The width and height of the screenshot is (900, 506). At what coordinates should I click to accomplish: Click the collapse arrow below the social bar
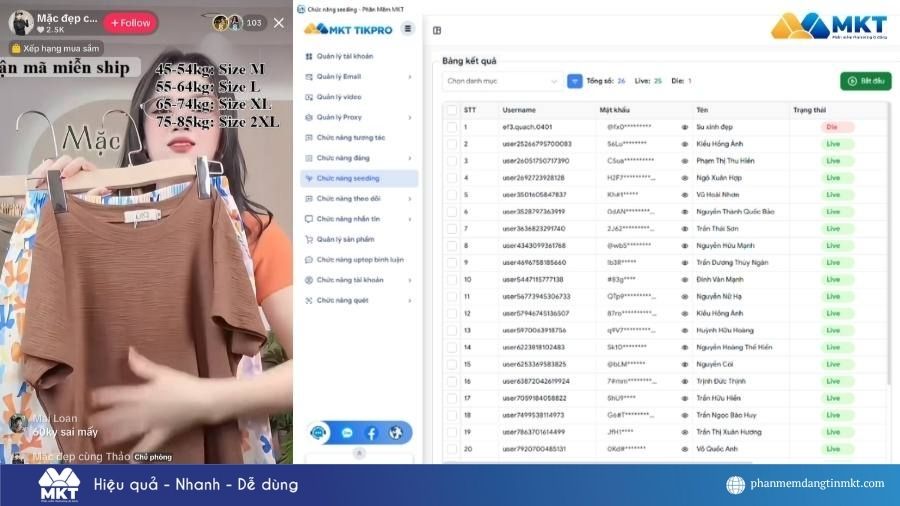pyautogui.click(x=359, y=453)
